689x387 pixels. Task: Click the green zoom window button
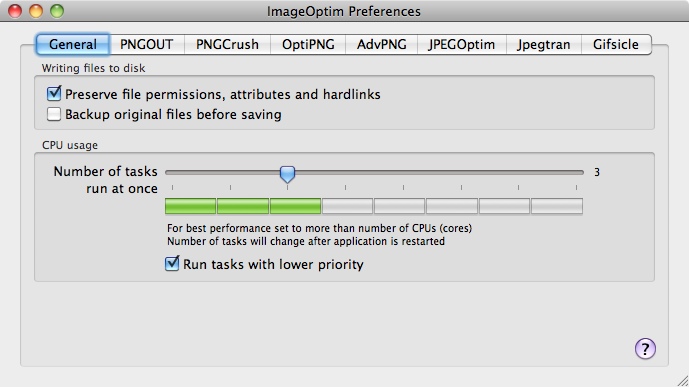coord(57,11)
